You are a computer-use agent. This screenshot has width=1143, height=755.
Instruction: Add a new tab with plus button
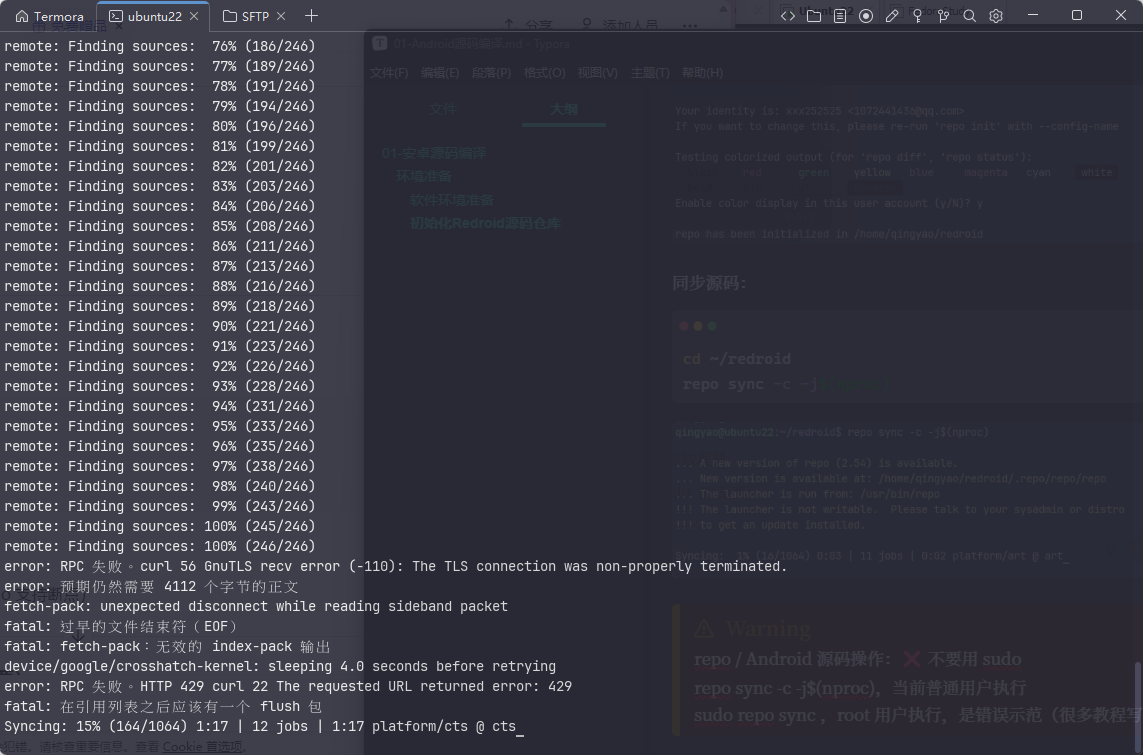[311, 16]
